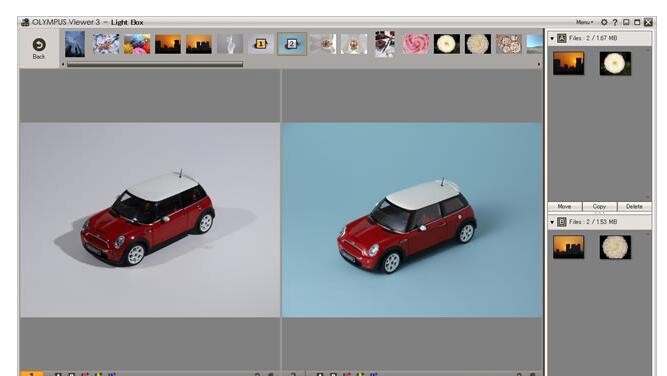Image resolution: width=667 pixels, height=376 pixels.
Task: Select the cream dahlia filmstrip thumbnail
Action: click(478, 44)
